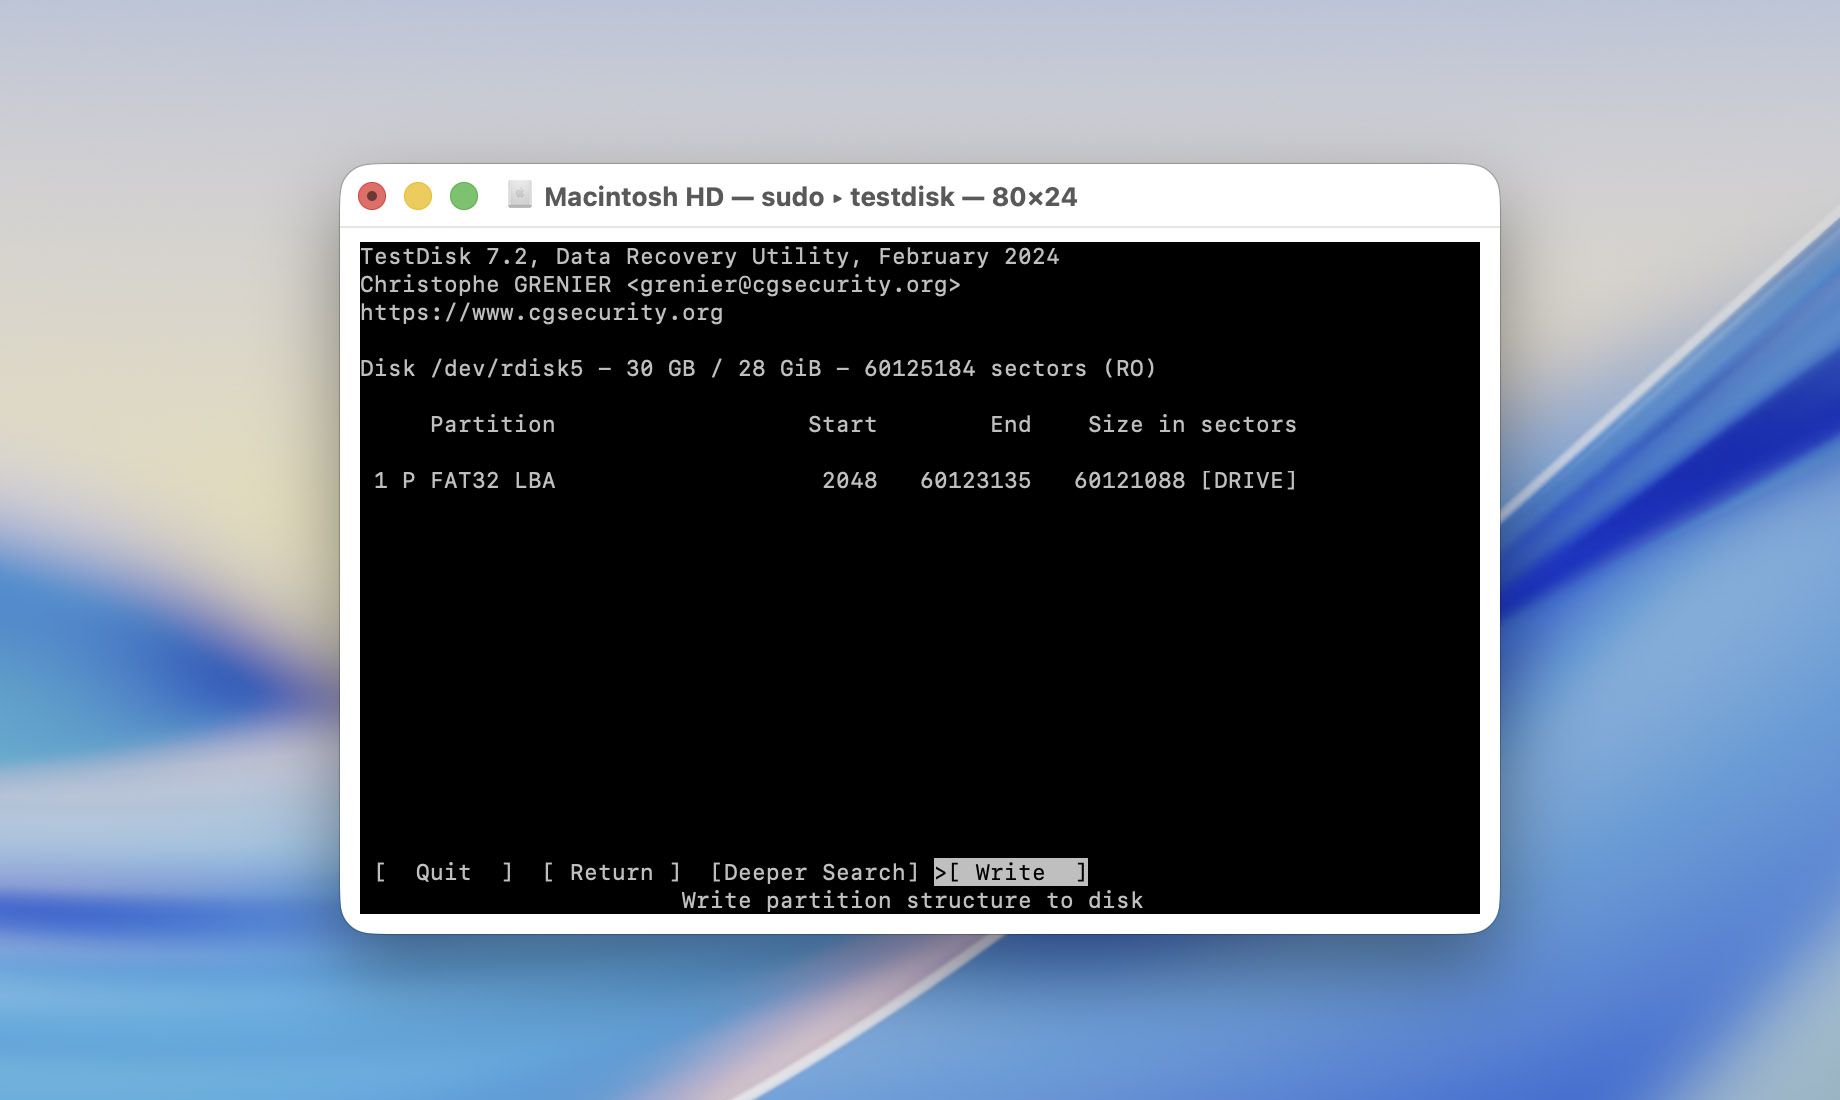Image resolution: width=1840 pixels, height=1100 pixels.
Task: Click the grenier@cgsecurity.org email text
Action: [794, 285]
